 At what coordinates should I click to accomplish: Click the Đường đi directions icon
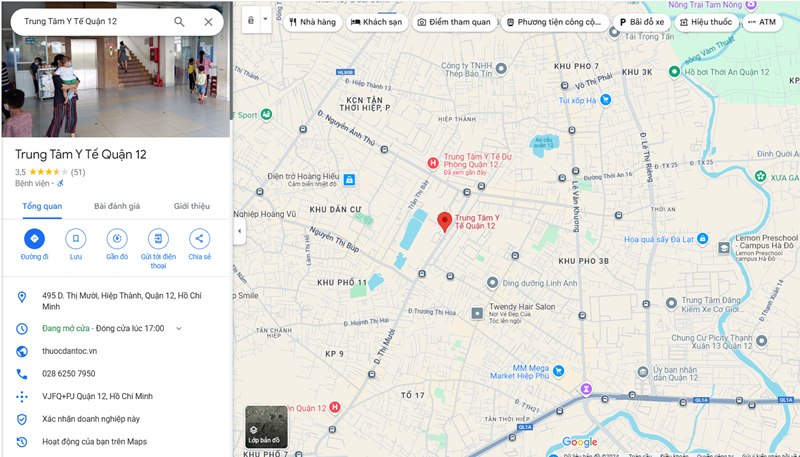[x=34, y=238]
